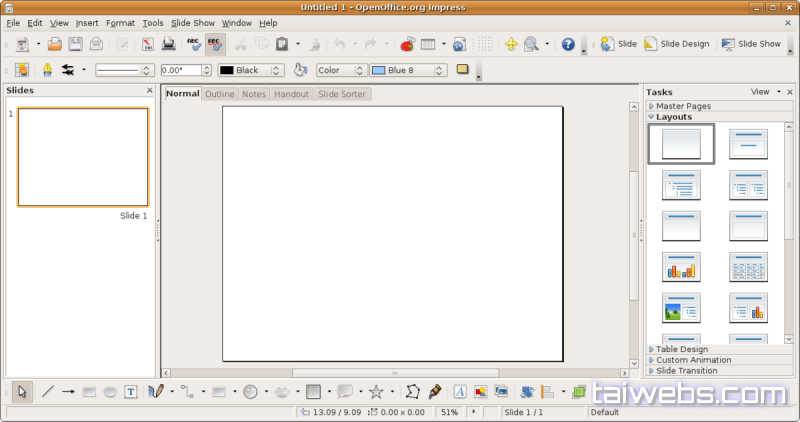Open the Fontwork Gallery
The width and height of the screenshot is (800, 422).
click(x=460, y=392)
